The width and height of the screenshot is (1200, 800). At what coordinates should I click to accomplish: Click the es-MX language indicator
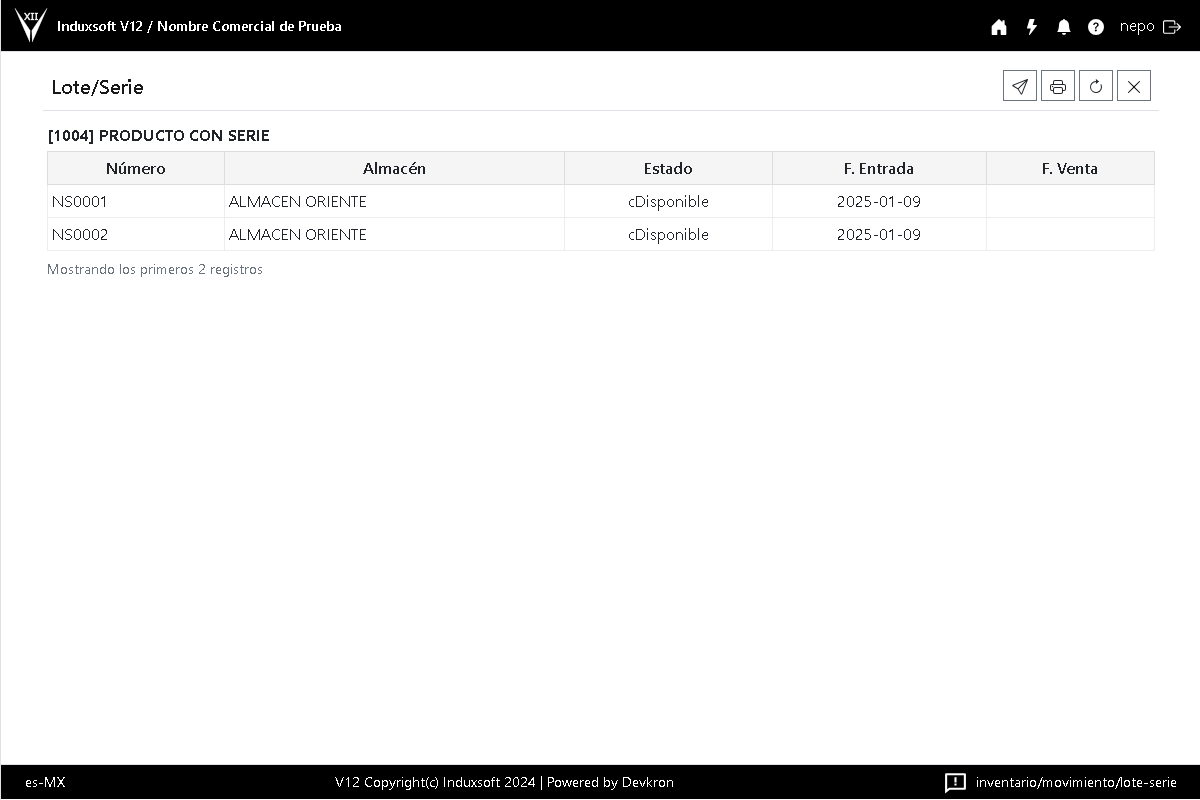pyautogui.click(x=45, y=782)
